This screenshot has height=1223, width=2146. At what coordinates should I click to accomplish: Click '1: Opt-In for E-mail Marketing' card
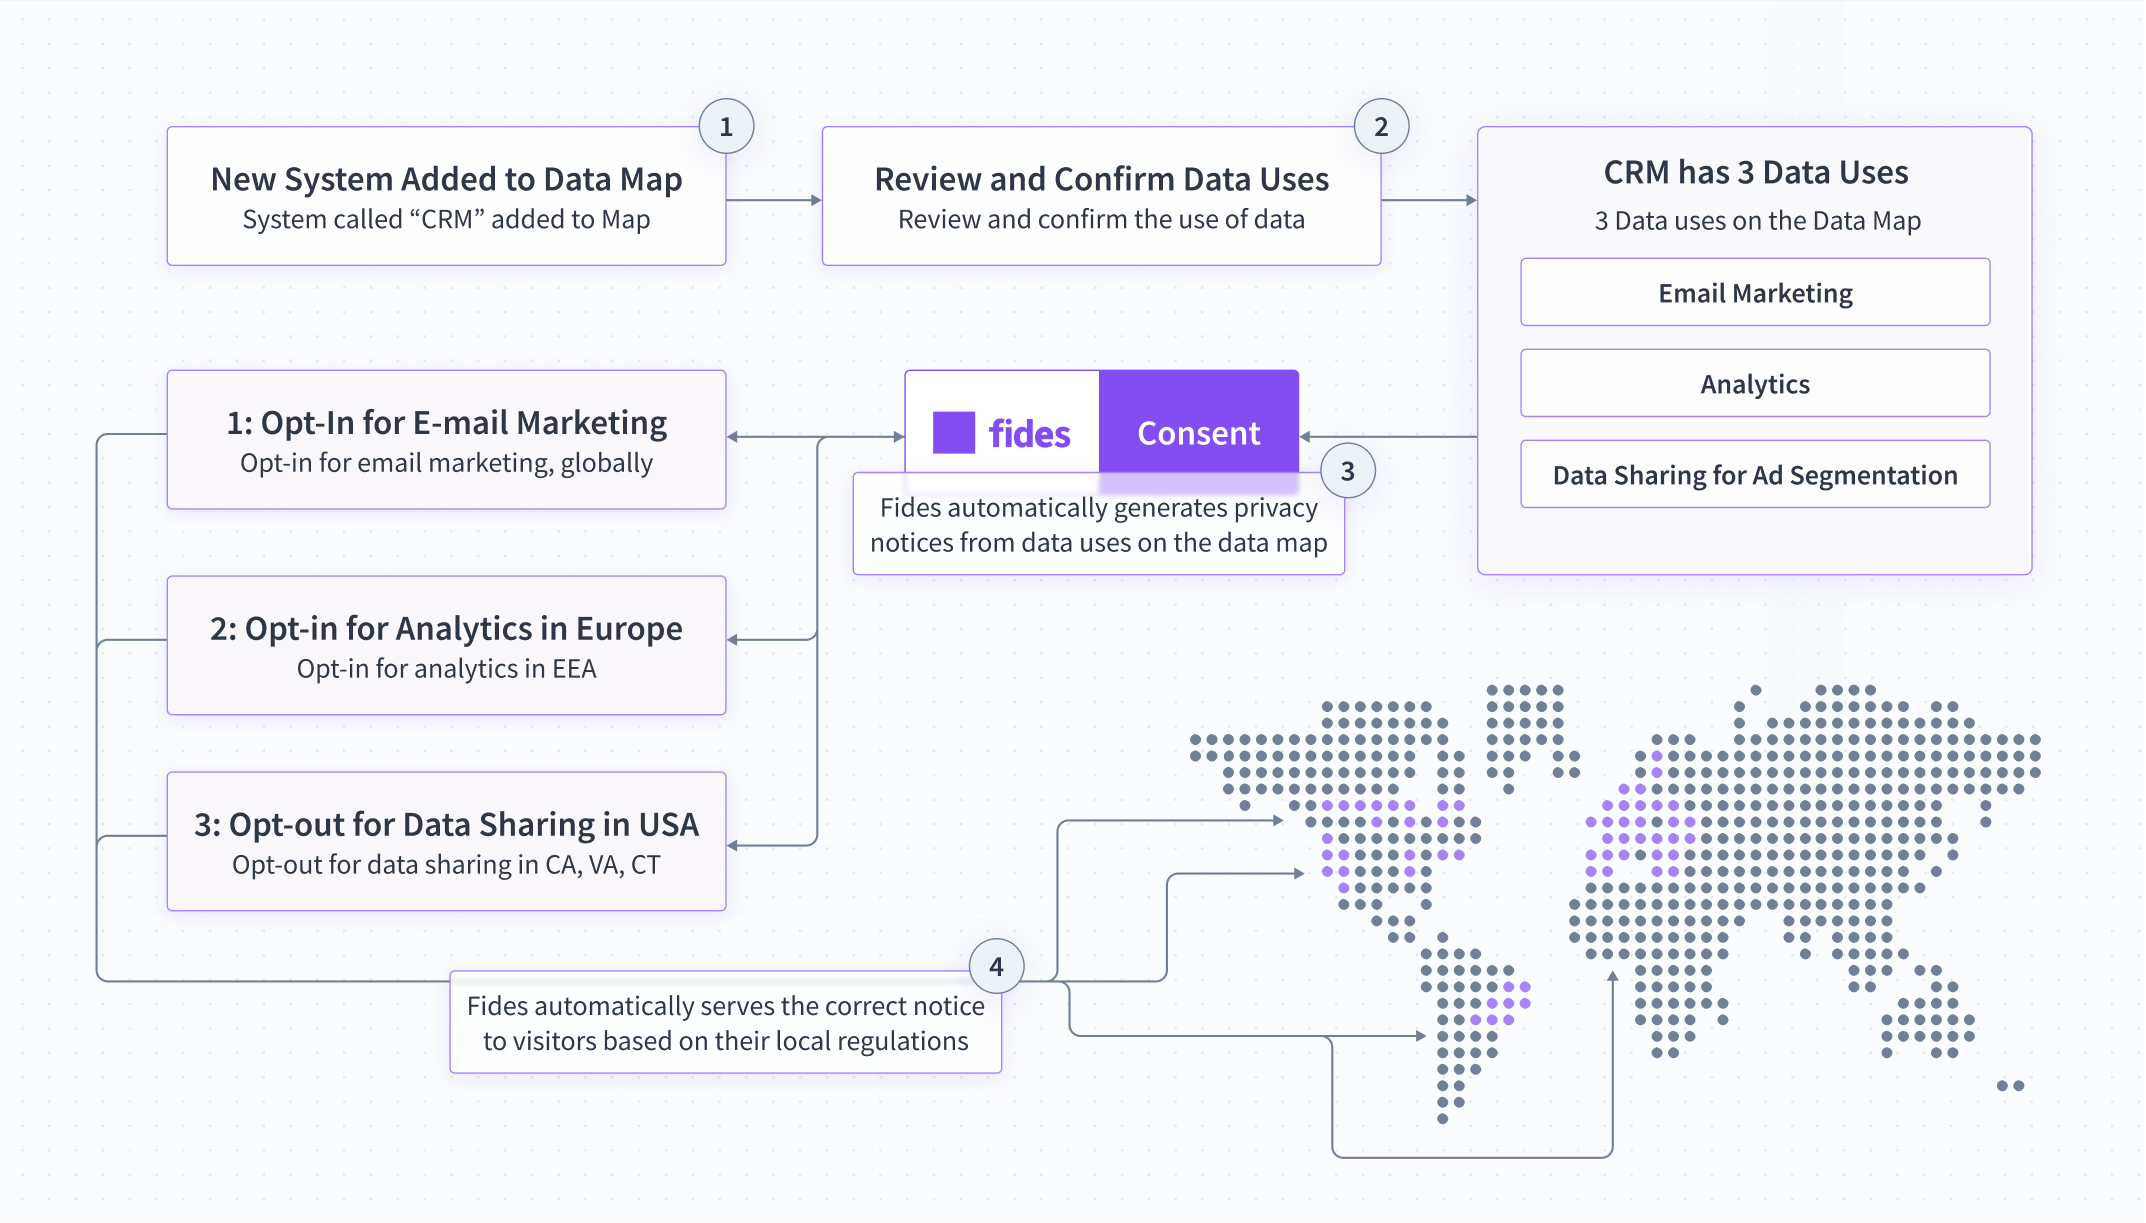446,440
